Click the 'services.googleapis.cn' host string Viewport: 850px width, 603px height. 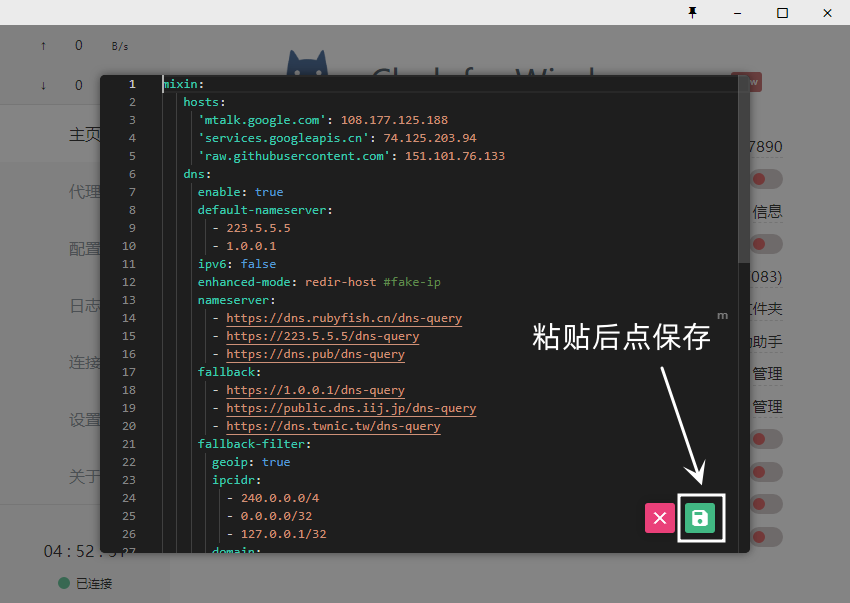pos(283,138)
